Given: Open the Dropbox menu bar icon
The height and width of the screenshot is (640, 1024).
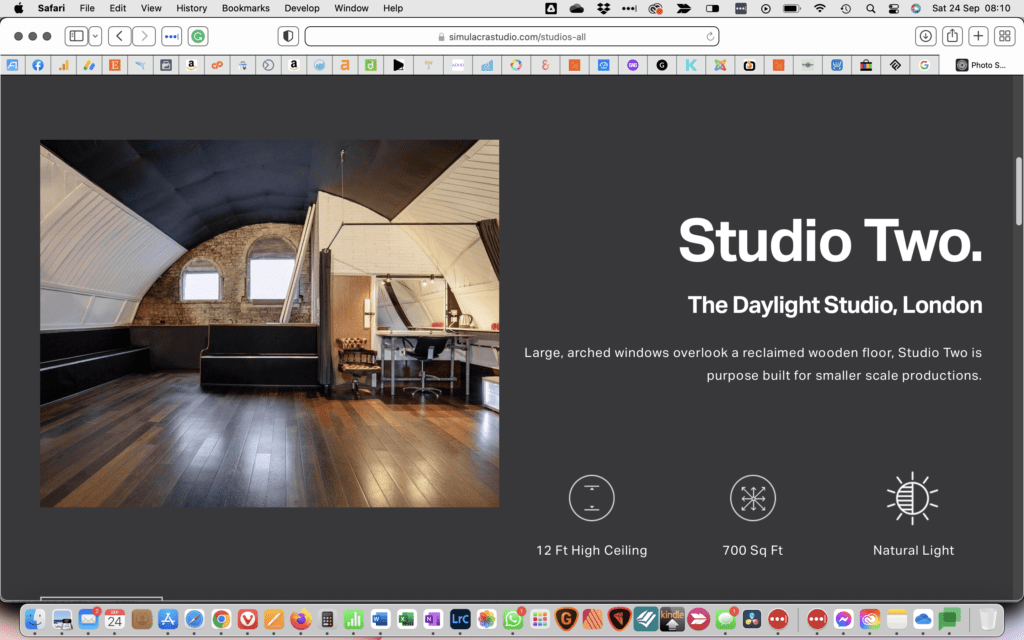Looking at the screenshot, I should coord(603,8).
